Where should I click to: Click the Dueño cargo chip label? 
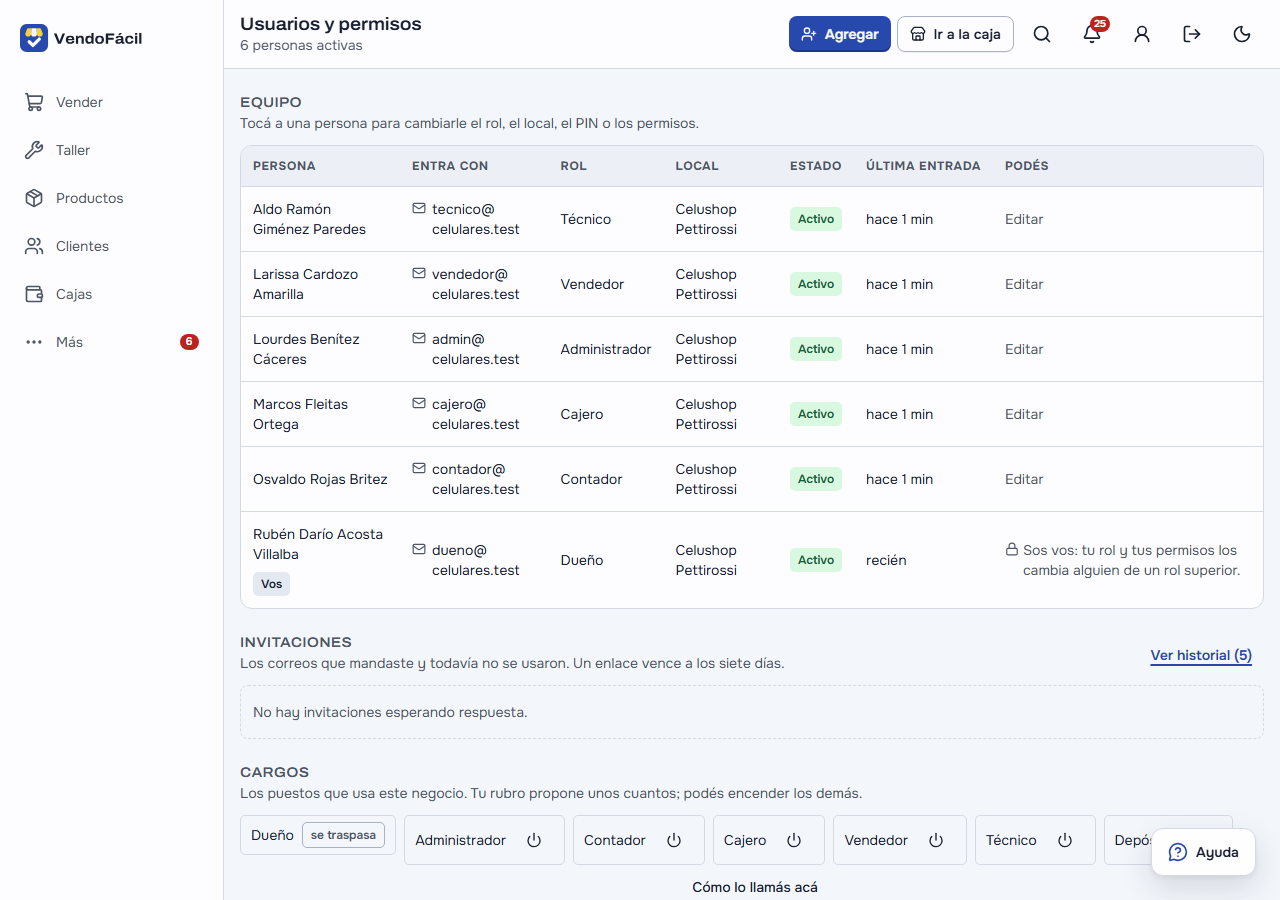[272, 835]
